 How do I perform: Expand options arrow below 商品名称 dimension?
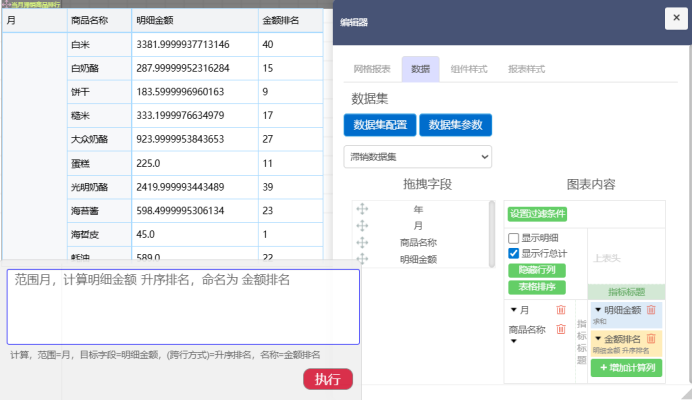513,341
